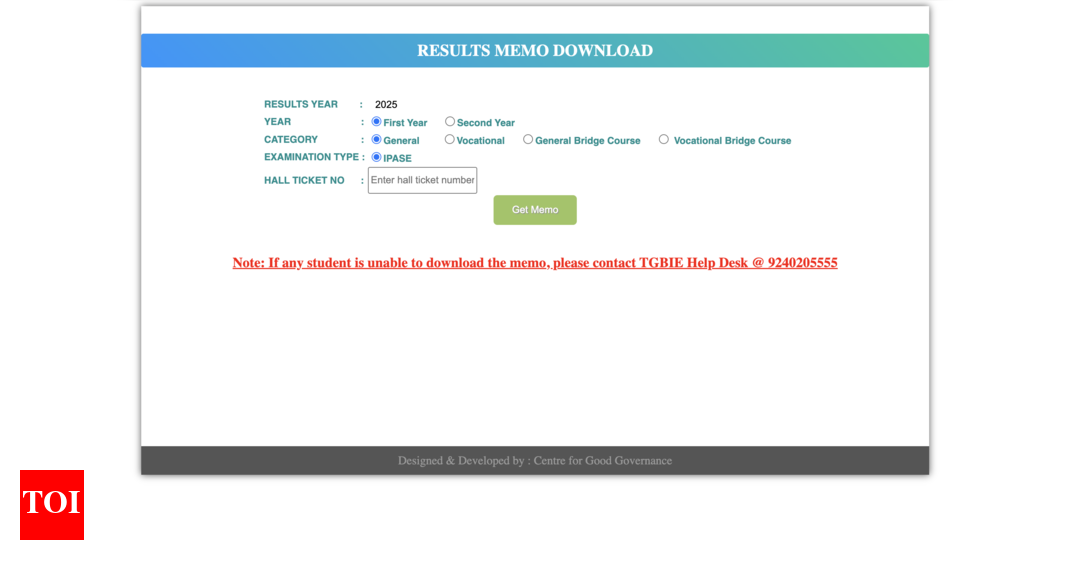Image resolution: width=1070 pixels, height=579 pixels.
Task: Pick the Vocational category radio button
Action: [x=450, y=140]
